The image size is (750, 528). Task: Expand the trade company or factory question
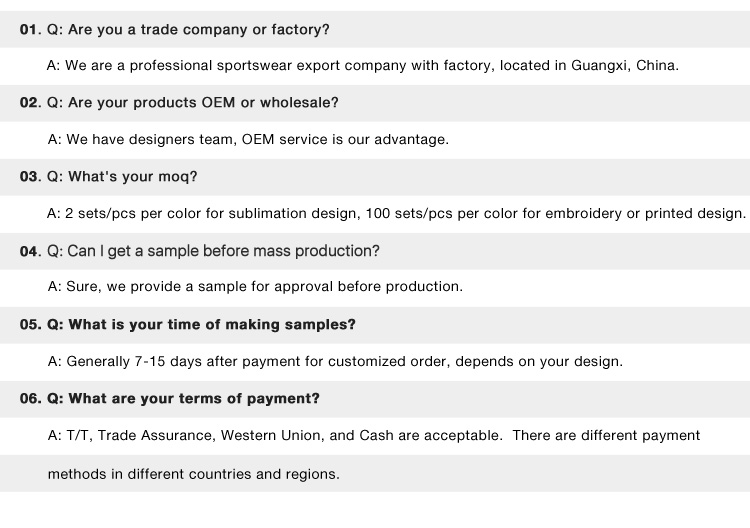[188, 30]
